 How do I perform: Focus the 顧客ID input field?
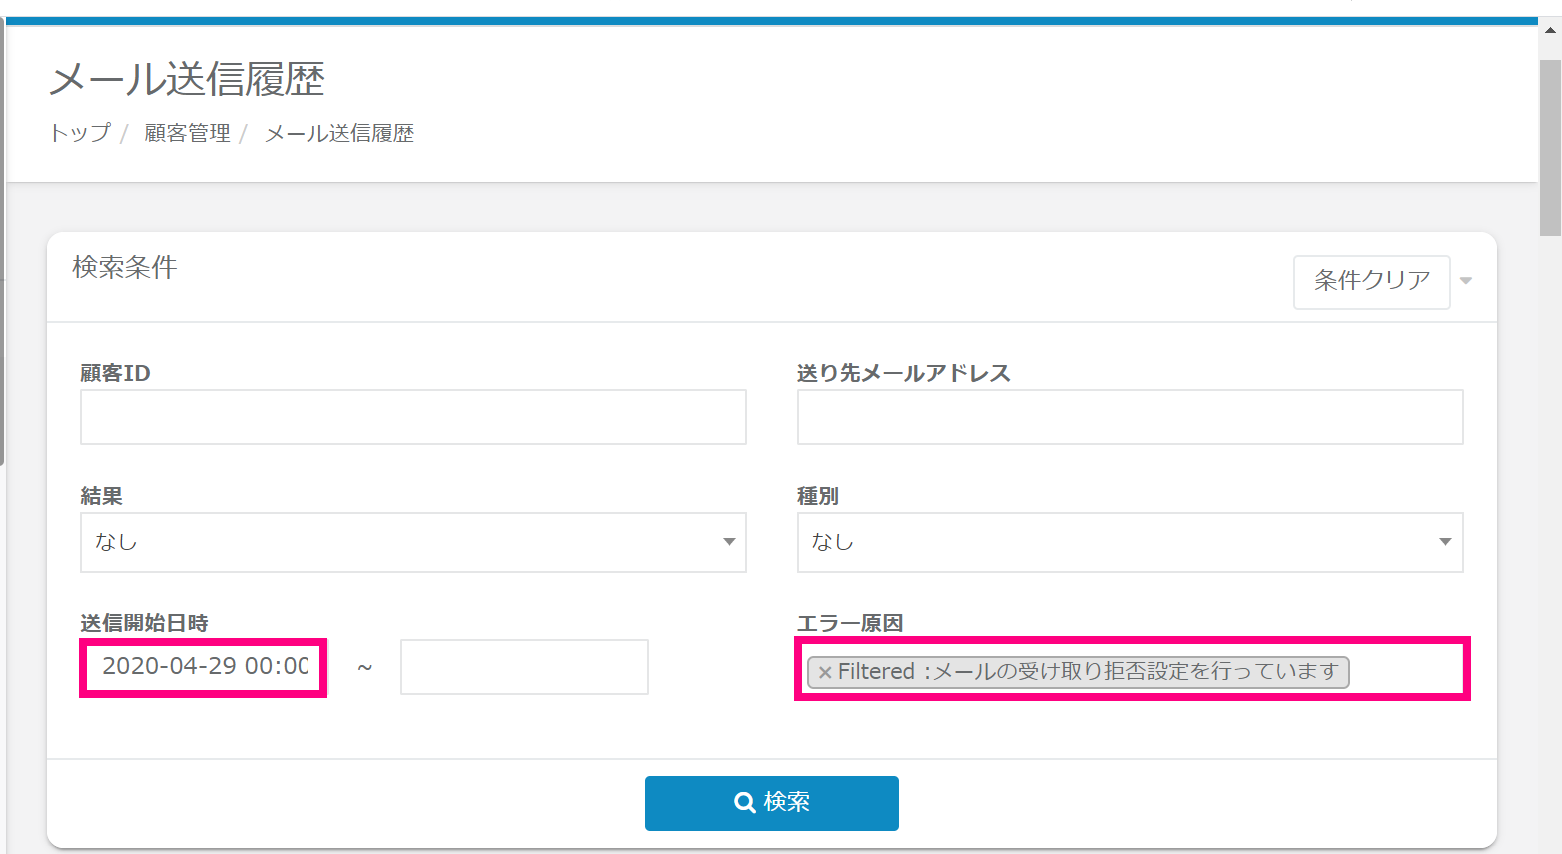point(413,417)
